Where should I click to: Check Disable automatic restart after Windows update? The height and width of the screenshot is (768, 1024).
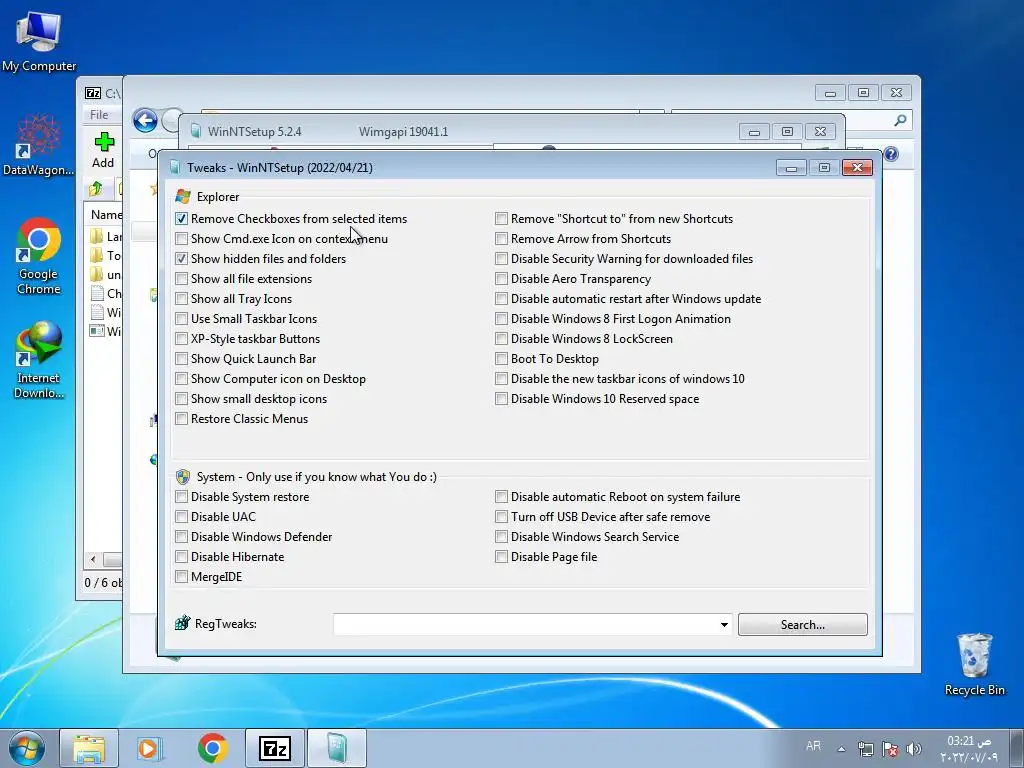coord(501,299)
